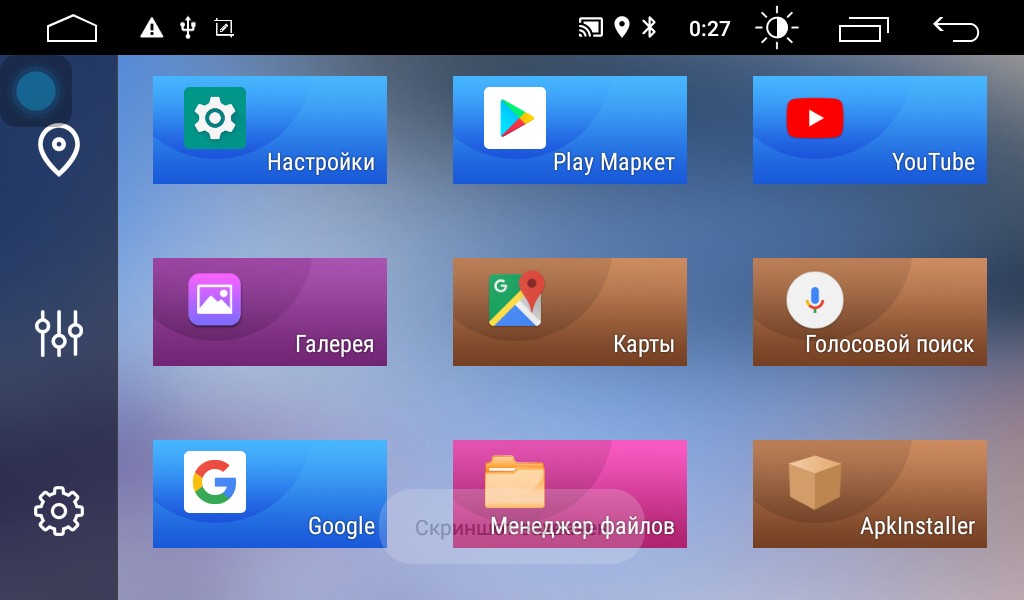Open equalizer sliders in left sidebar
This screenshot has width=1024, height=600.
59,333
